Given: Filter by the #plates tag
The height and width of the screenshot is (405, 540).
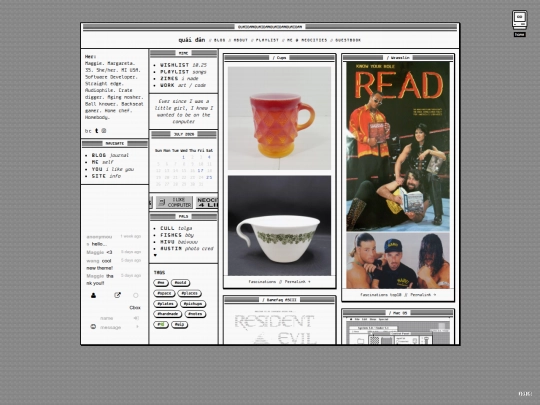Looking at the screenshot, I should 165,304.
